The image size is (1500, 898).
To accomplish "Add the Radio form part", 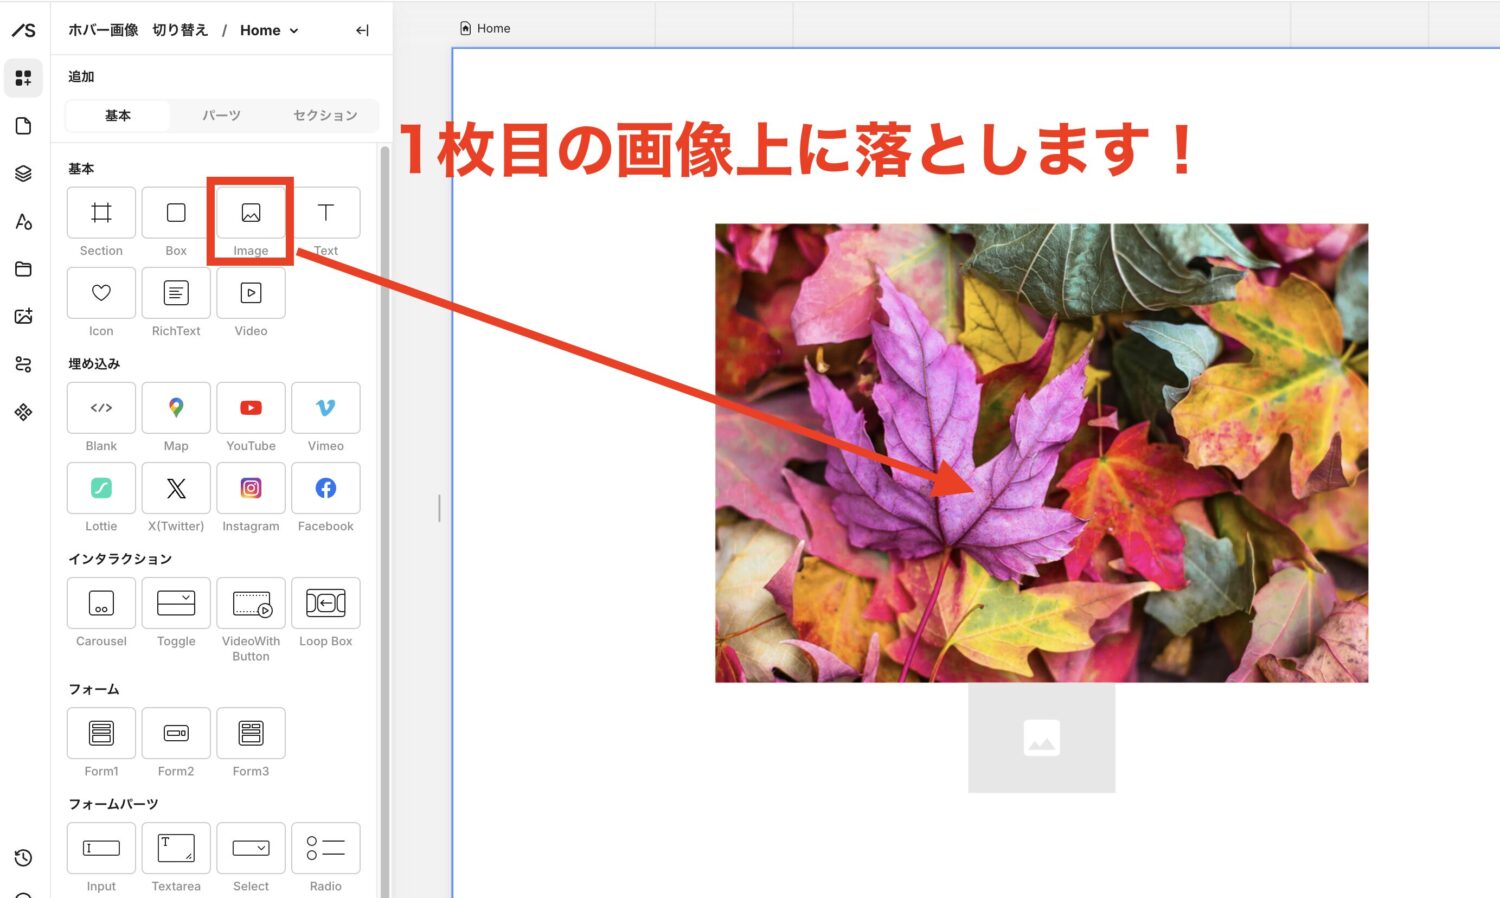I will [326, 848].
